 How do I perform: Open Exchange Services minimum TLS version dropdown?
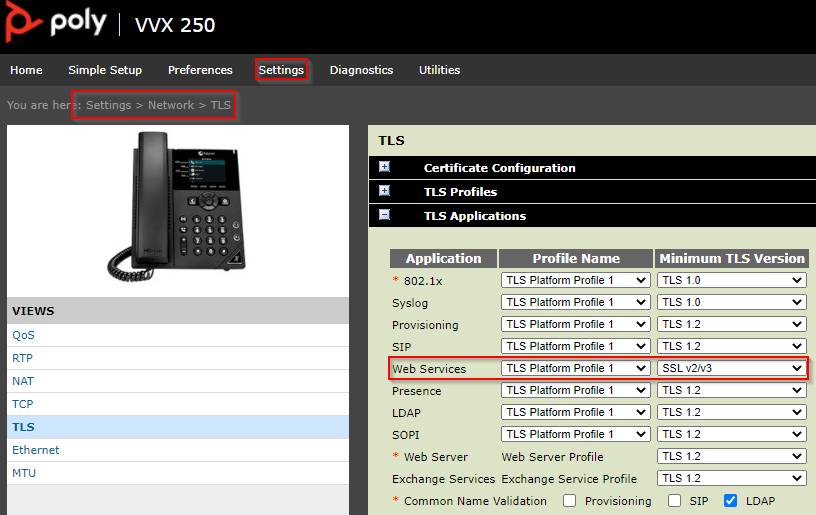pyautogui.click(x=731, y=479)
